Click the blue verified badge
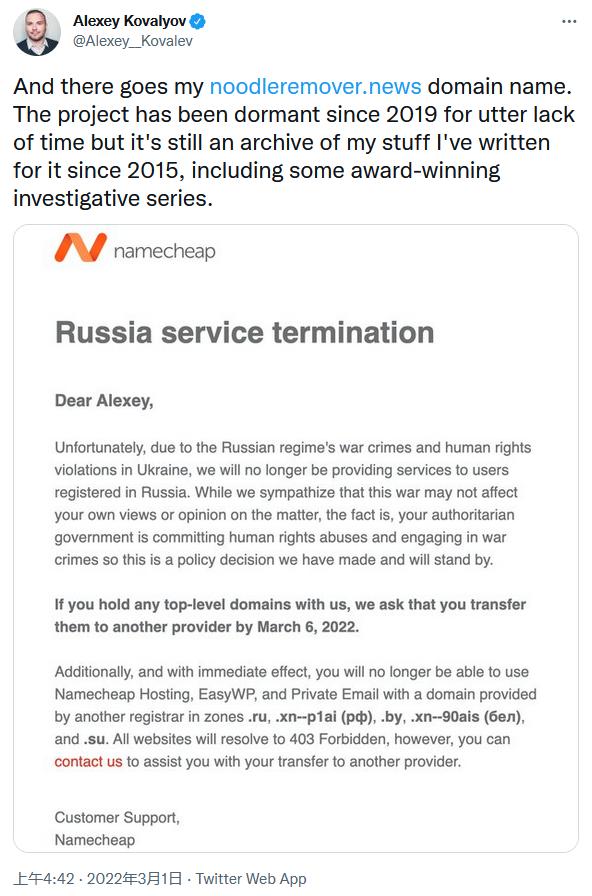The width and height of the screenshot is (592, 896). point(198,22)
